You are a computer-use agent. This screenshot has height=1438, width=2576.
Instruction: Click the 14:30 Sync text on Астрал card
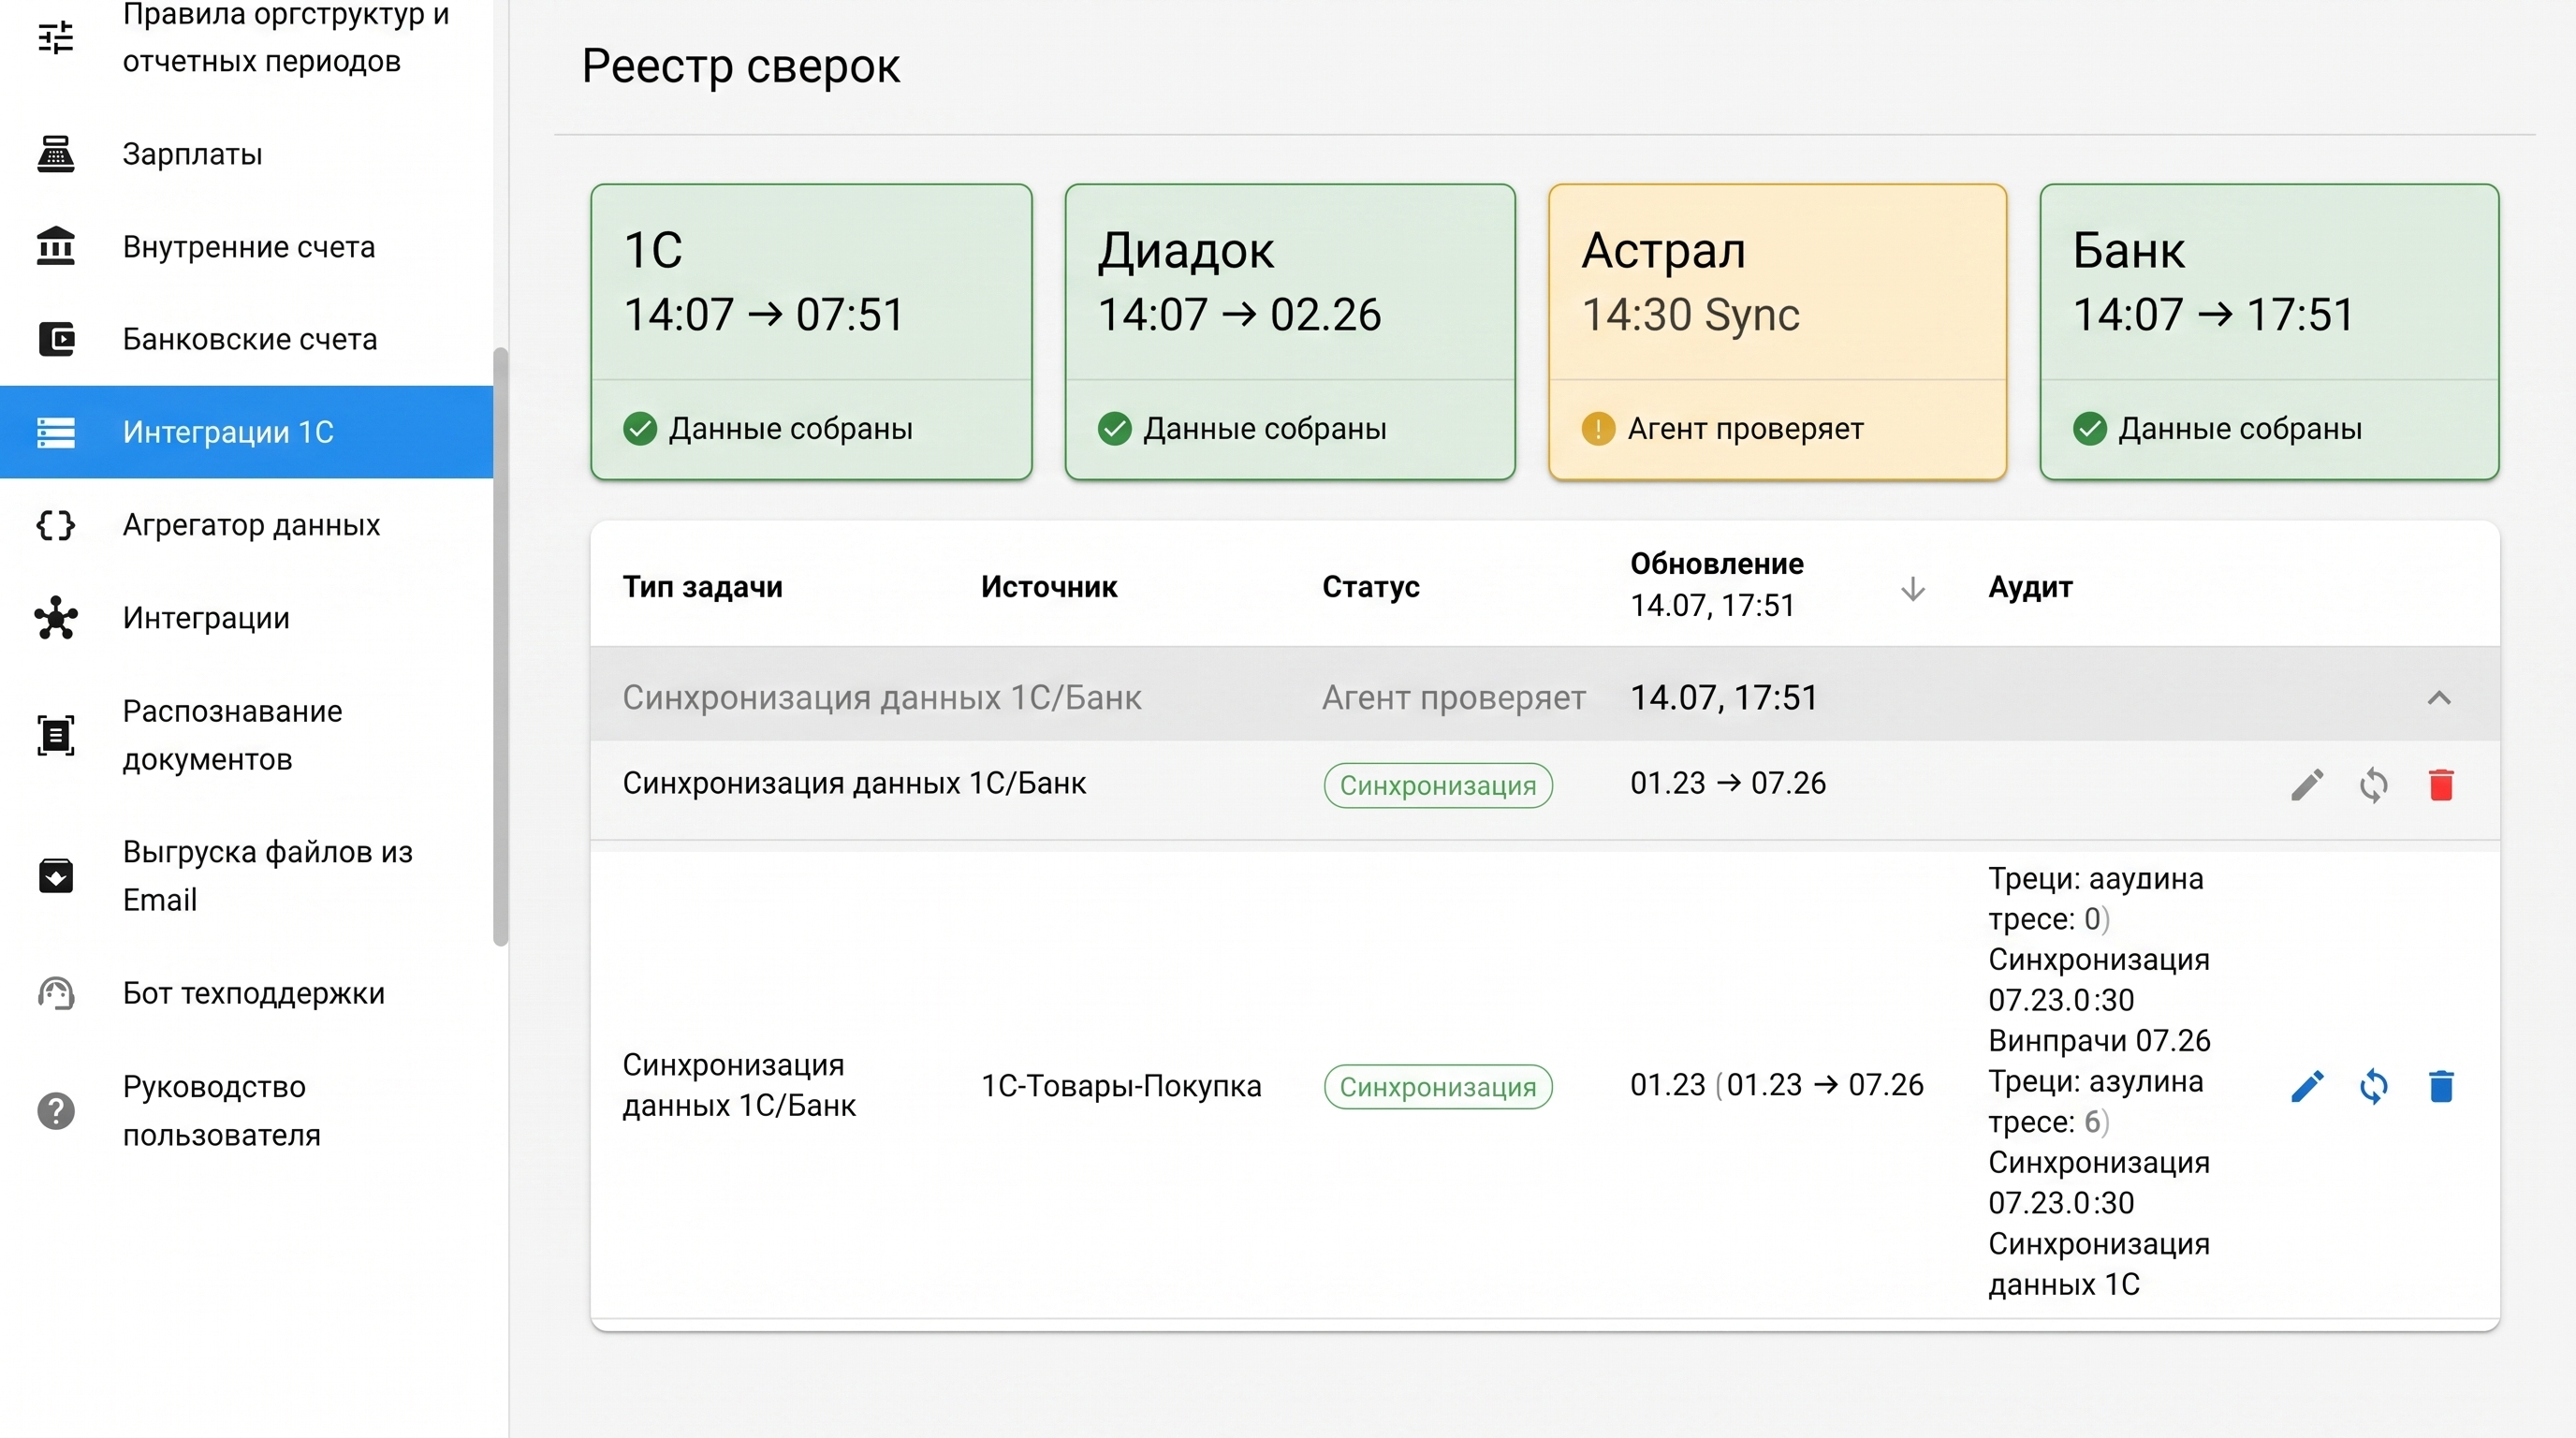pos(1690,315)
